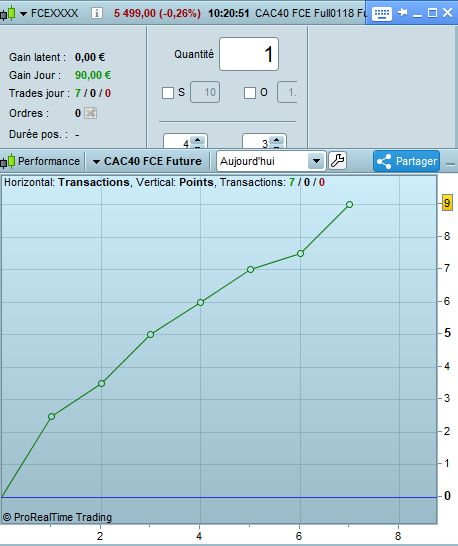The height and width of the screenshot is (546, 458).
Task: Select the fourth transaction point at 6 points
Action: pyautogui.click(x=200, y=303)
